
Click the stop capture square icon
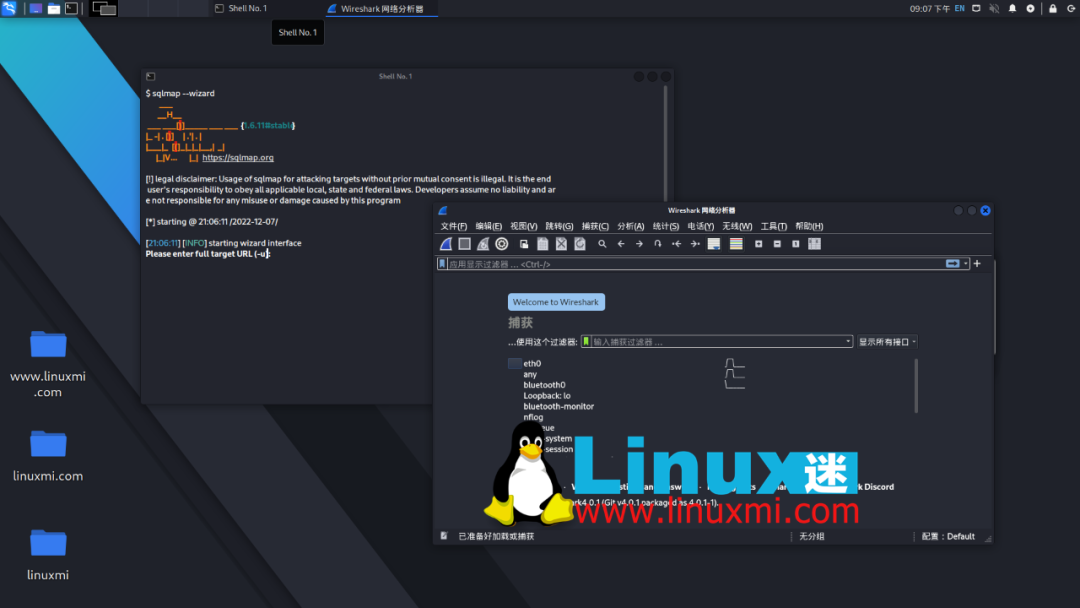pos(464,244)
